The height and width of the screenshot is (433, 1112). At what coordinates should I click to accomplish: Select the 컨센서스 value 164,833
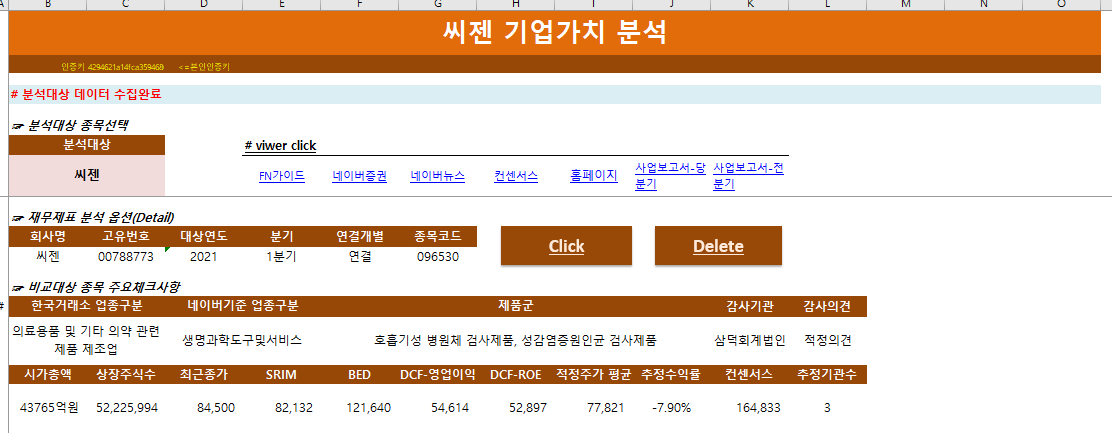pyautogui.click(x=750, y=407)
